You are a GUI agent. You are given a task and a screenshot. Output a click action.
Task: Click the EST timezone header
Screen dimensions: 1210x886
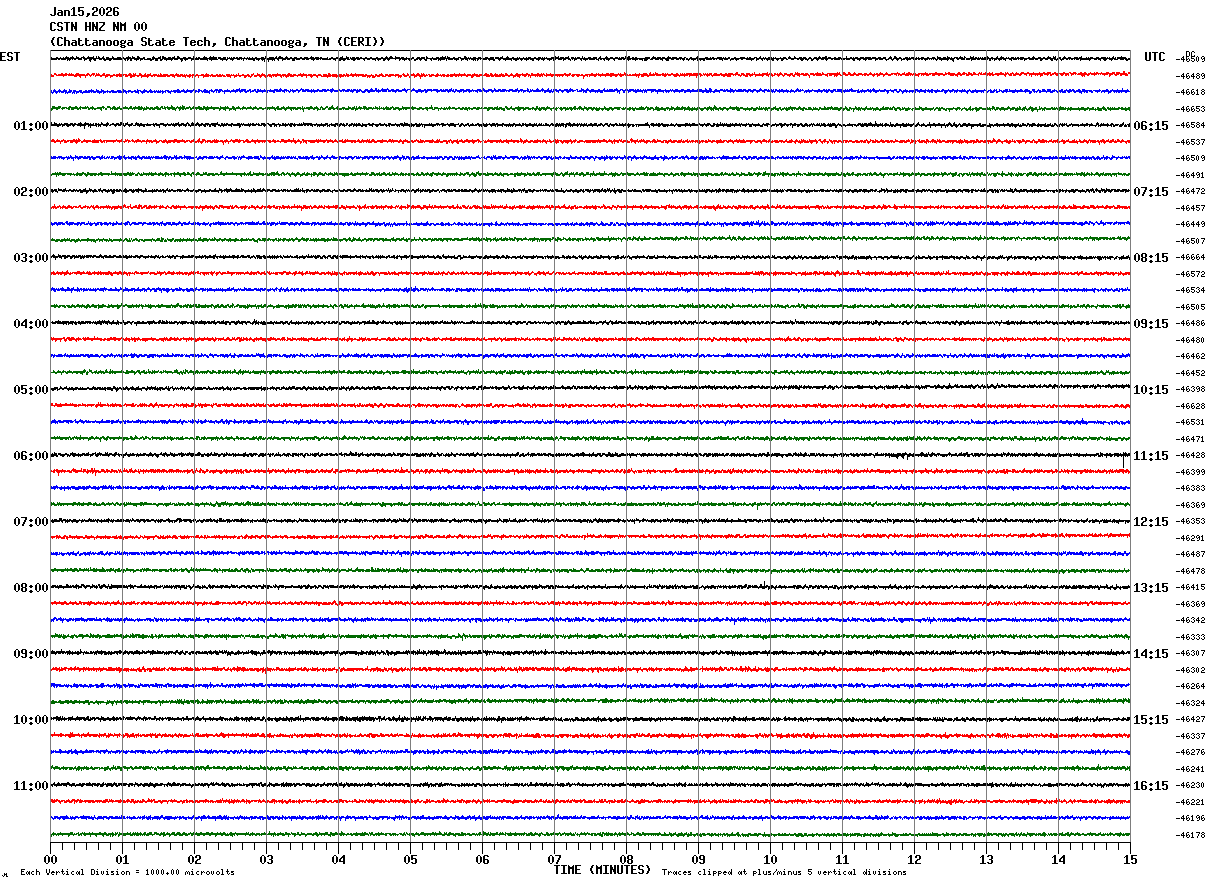pyautogui.click(x=10, y=57)
